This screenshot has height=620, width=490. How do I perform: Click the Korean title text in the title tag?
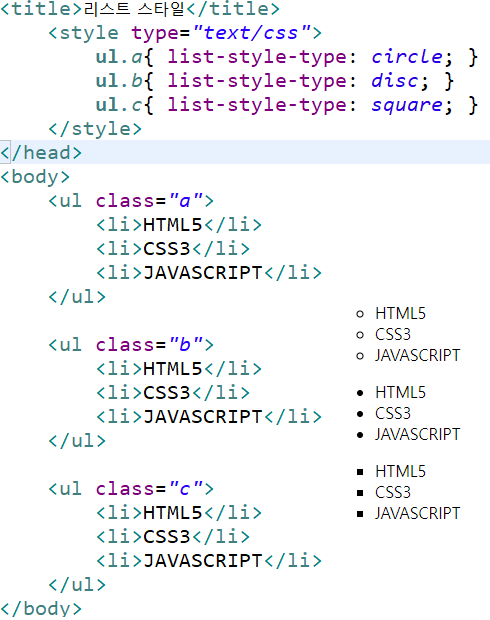pos(134,9)
